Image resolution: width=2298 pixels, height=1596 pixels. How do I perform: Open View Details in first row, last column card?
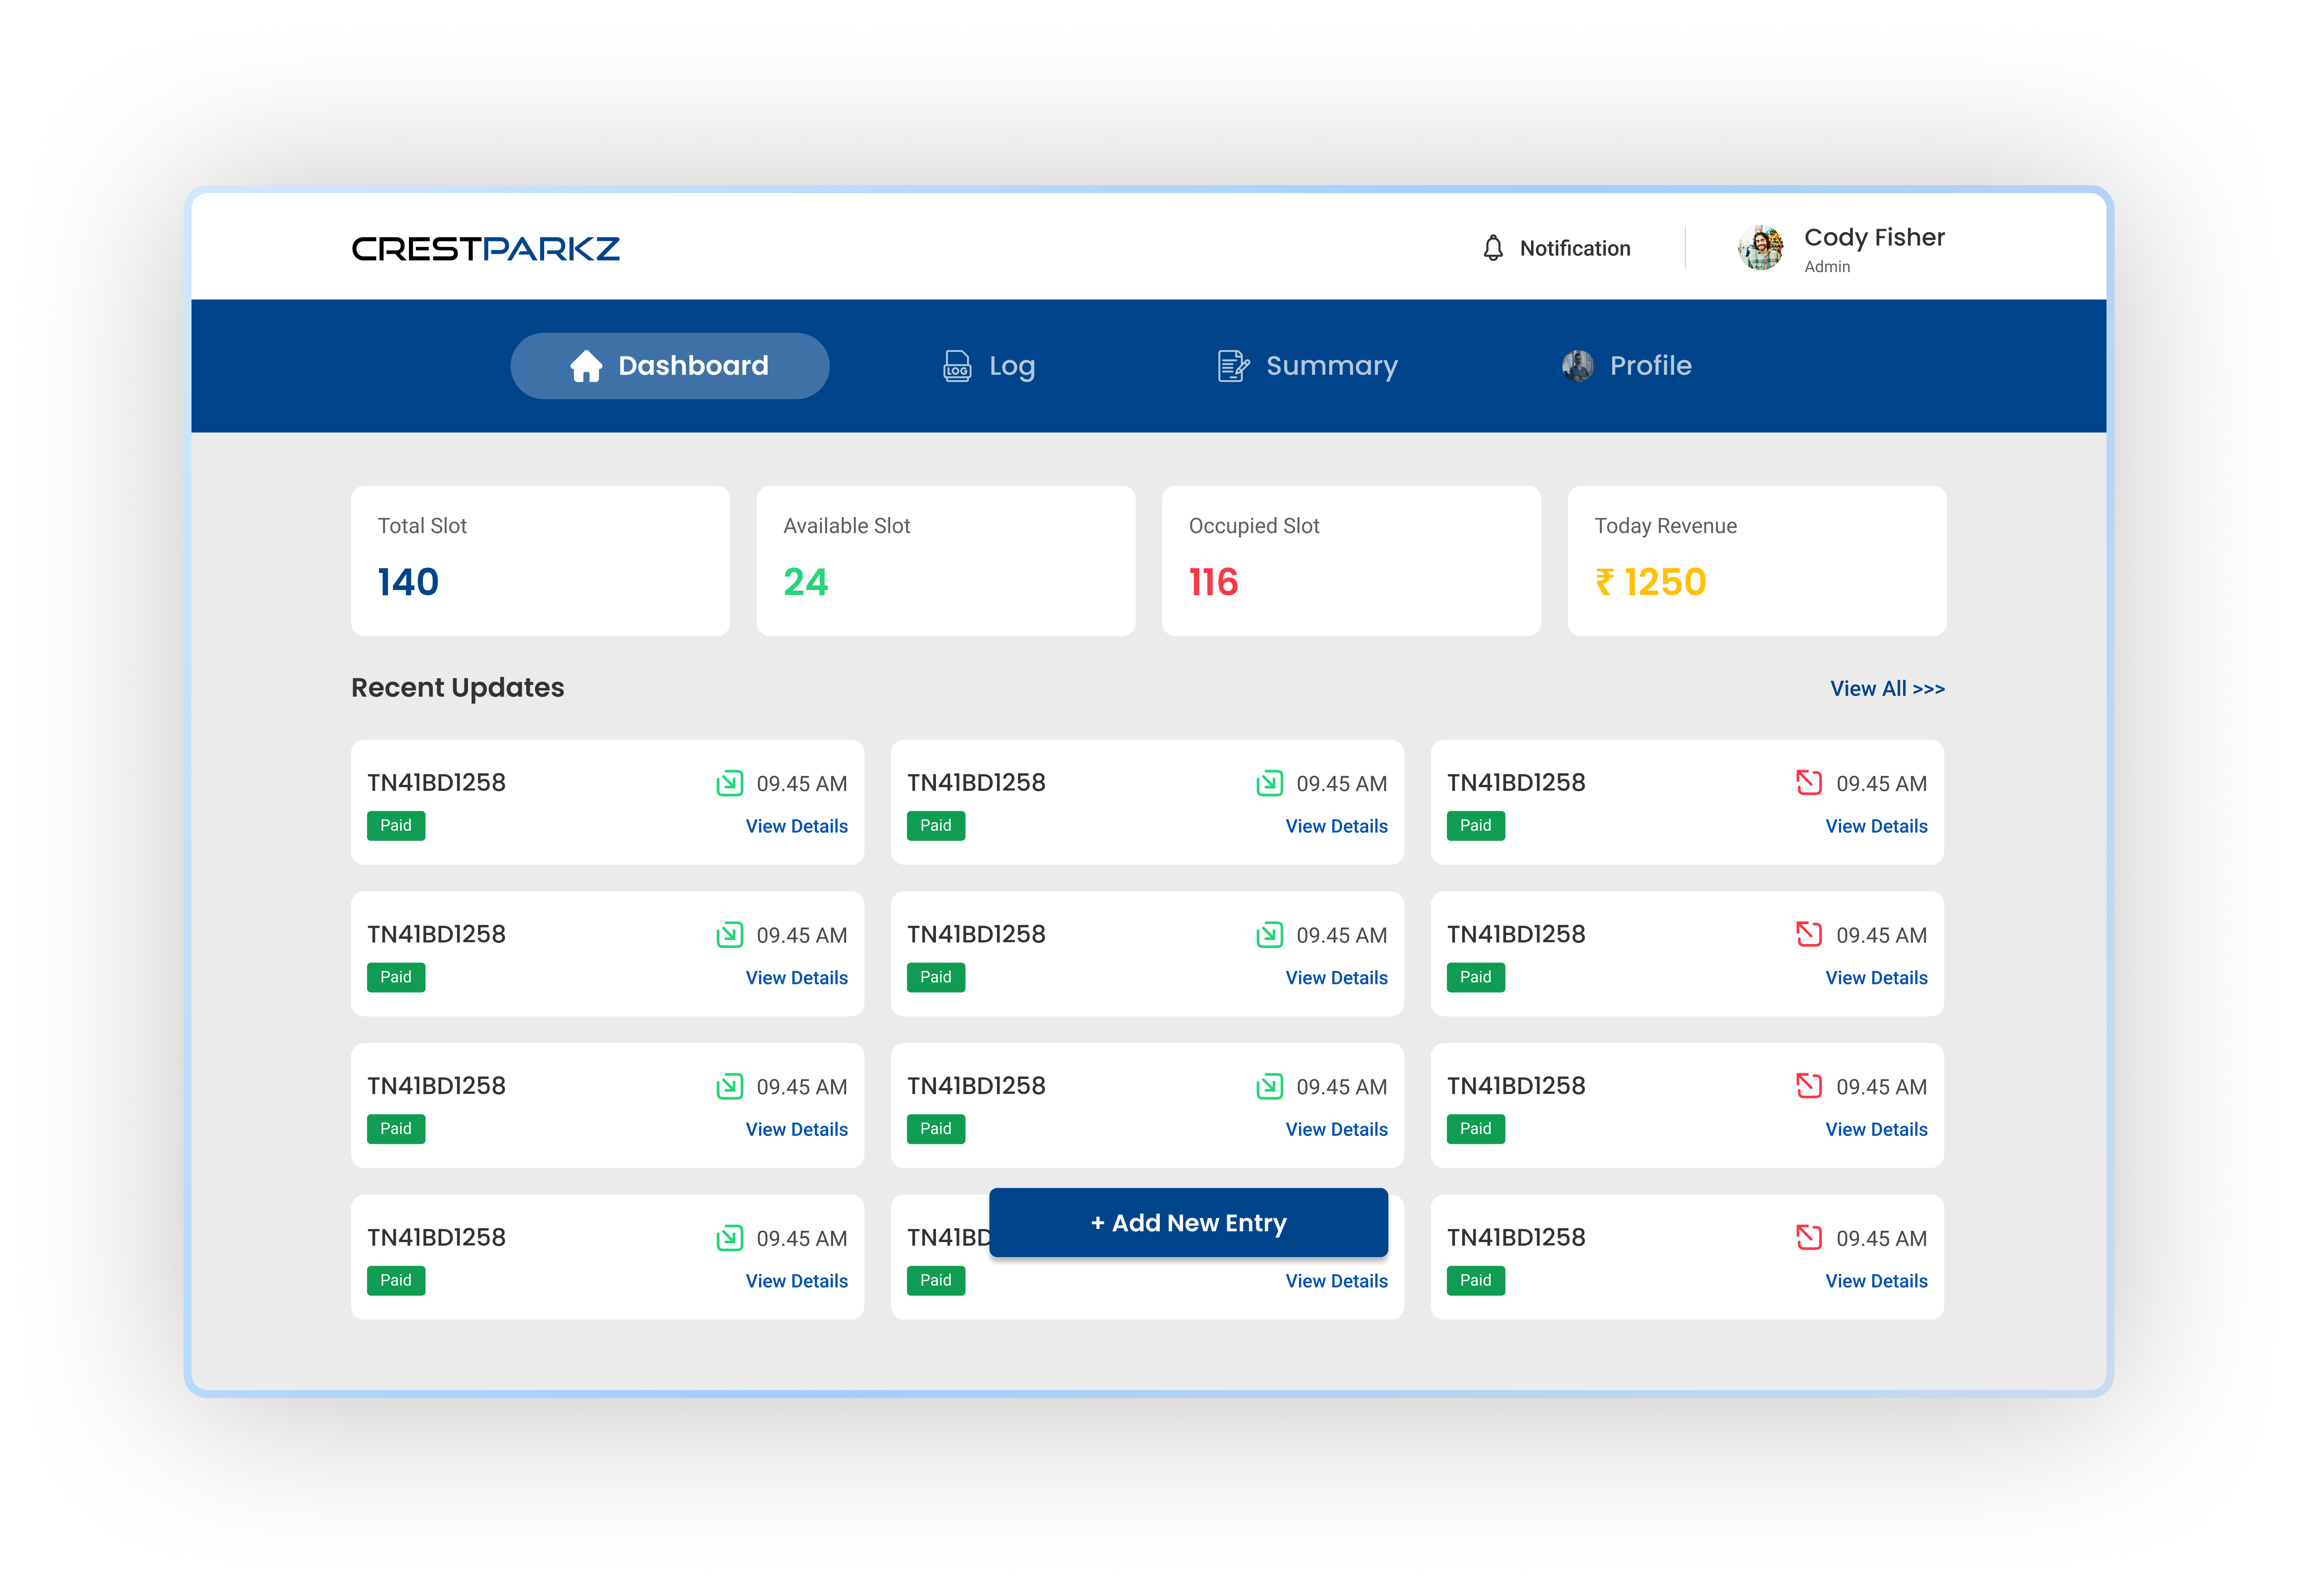click(1877, 826)
